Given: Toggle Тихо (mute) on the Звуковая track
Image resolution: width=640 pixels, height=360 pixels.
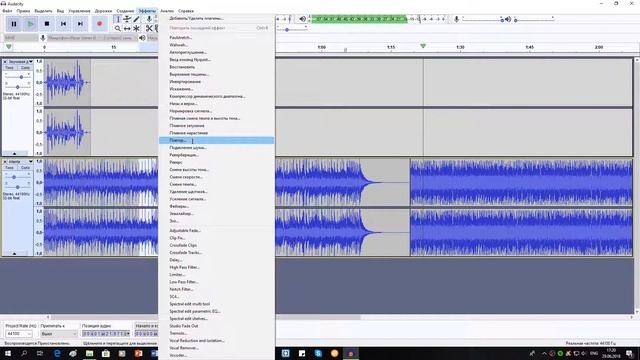Looking at the screenshot, I should pyautogui.click(x=10, y=67).
